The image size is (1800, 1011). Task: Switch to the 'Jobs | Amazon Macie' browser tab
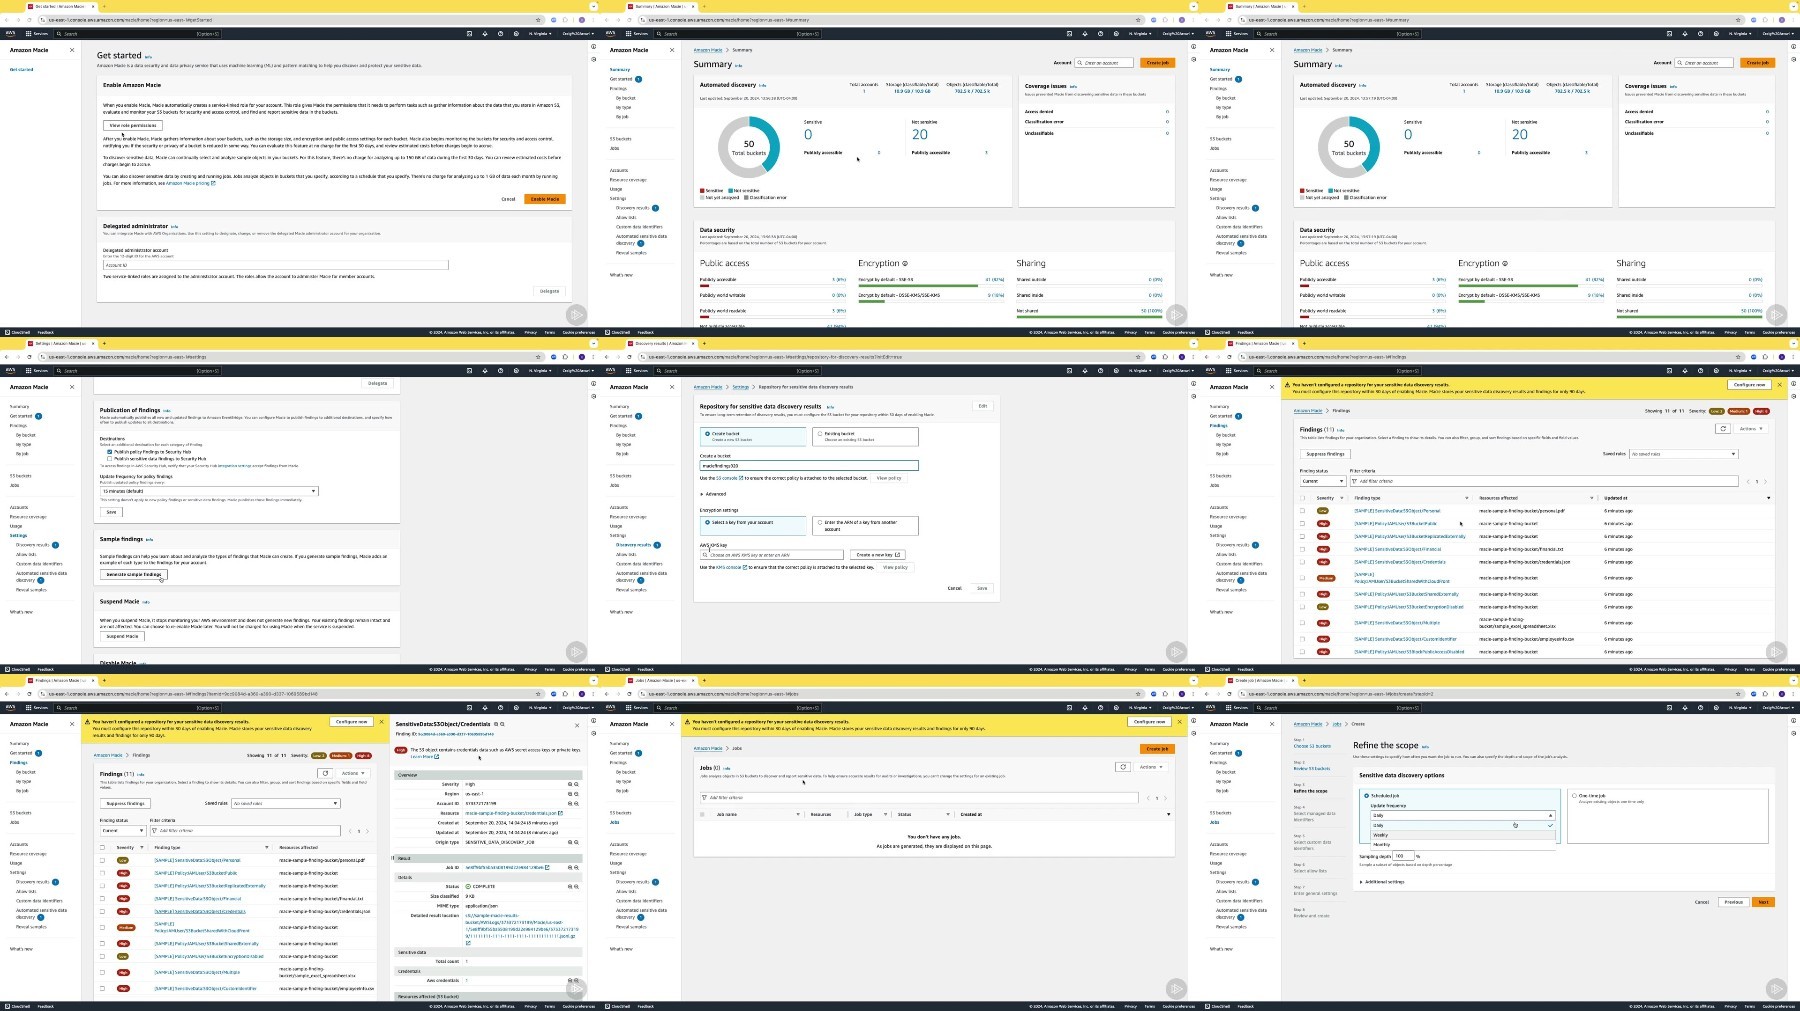pyautogui.click(x=660, y=680)
